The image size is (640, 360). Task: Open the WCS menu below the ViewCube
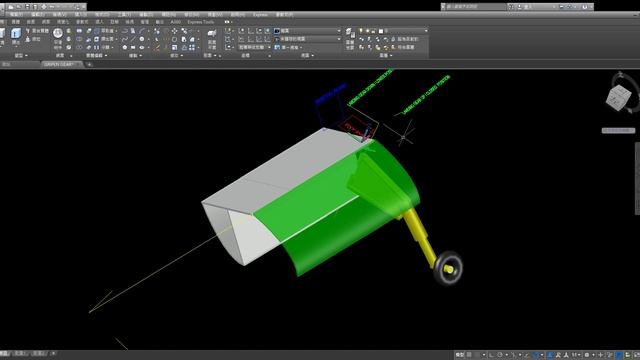pos(618,131)
